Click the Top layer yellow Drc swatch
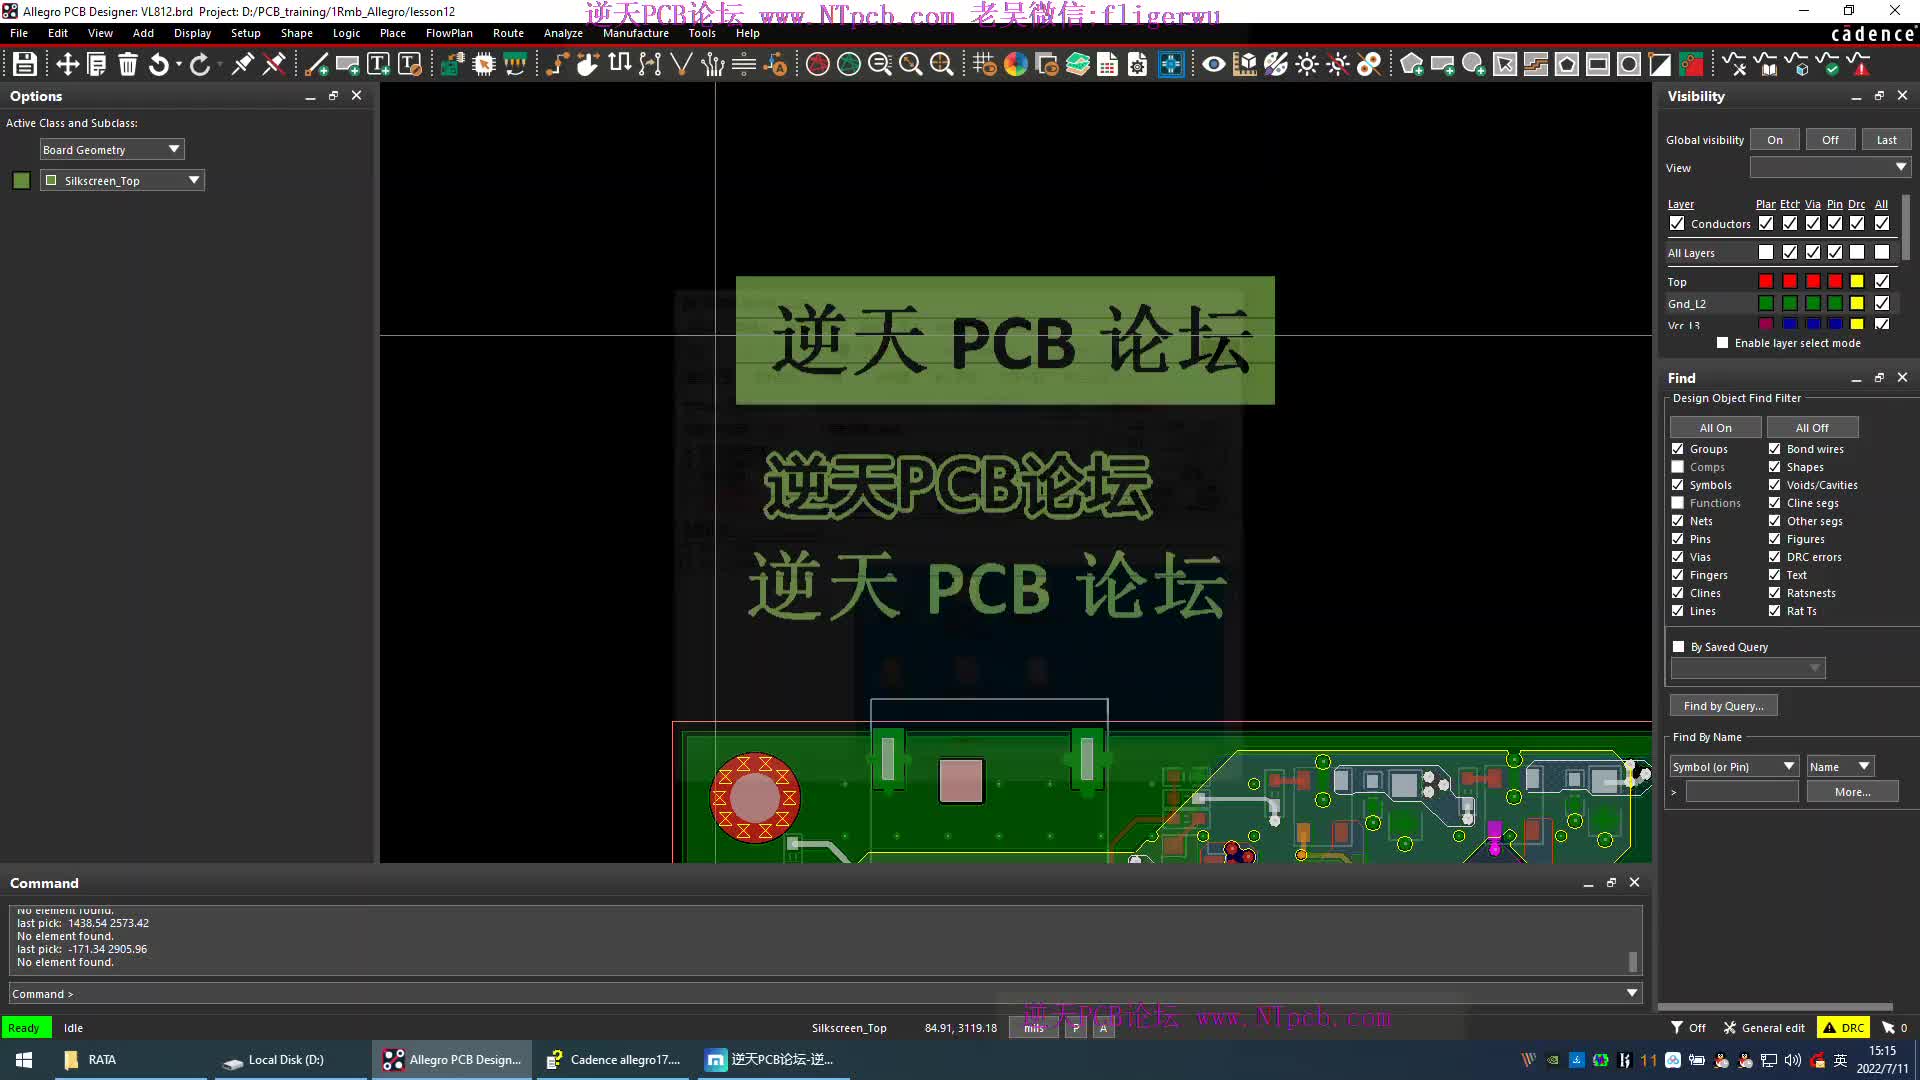Image resolution: width=1920 pixels, height=1080 pixels. coord(1857,281)
